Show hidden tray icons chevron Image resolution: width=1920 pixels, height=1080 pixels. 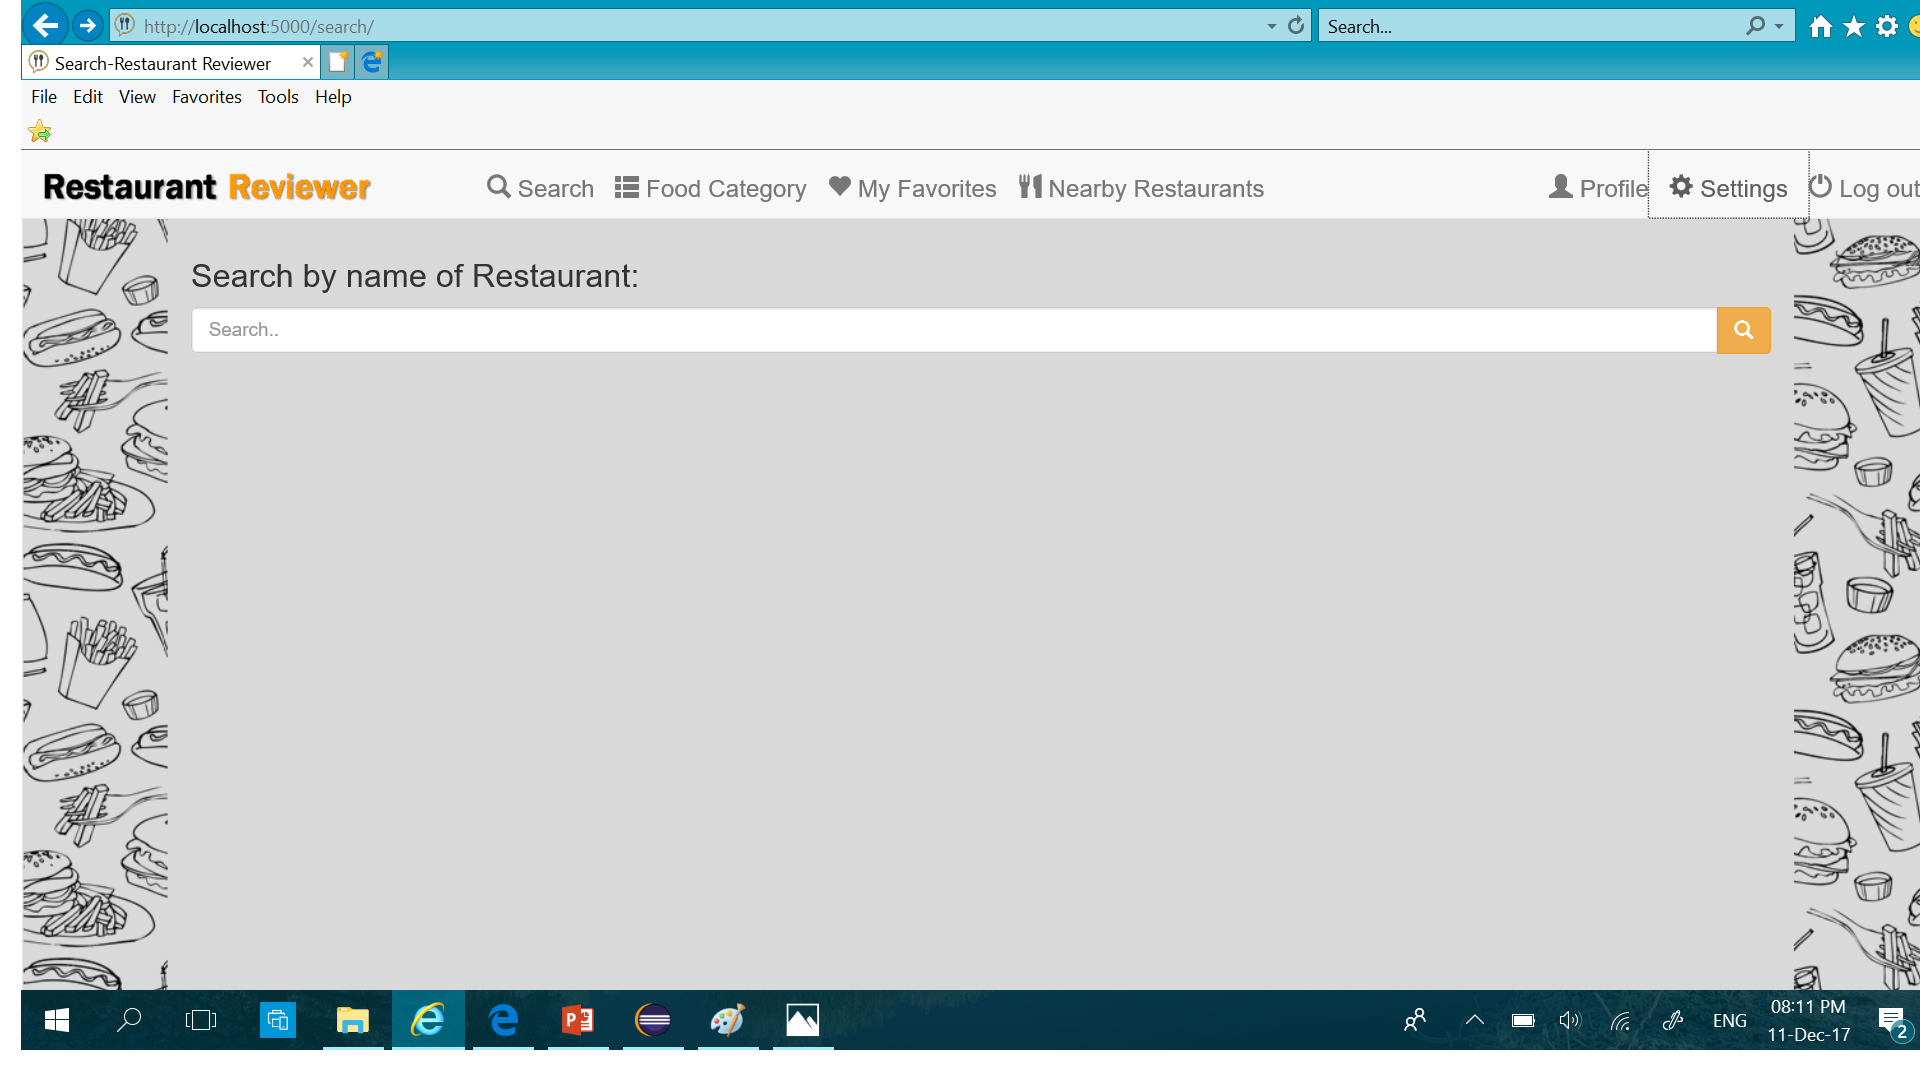[1474, 1020]
